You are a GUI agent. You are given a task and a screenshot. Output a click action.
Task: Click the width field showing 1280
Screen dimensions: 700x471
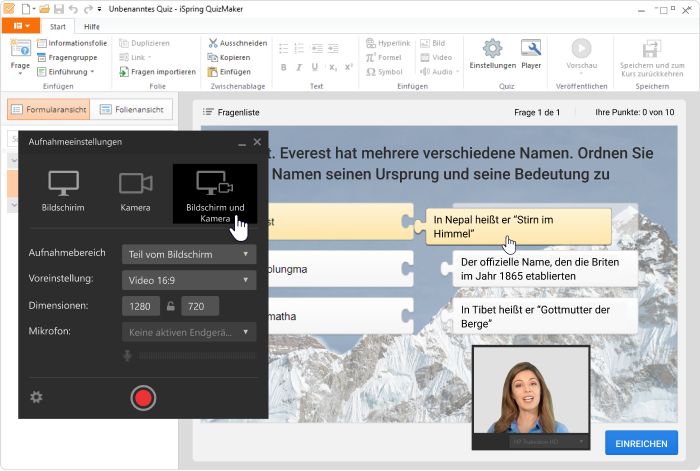point(141,306)
